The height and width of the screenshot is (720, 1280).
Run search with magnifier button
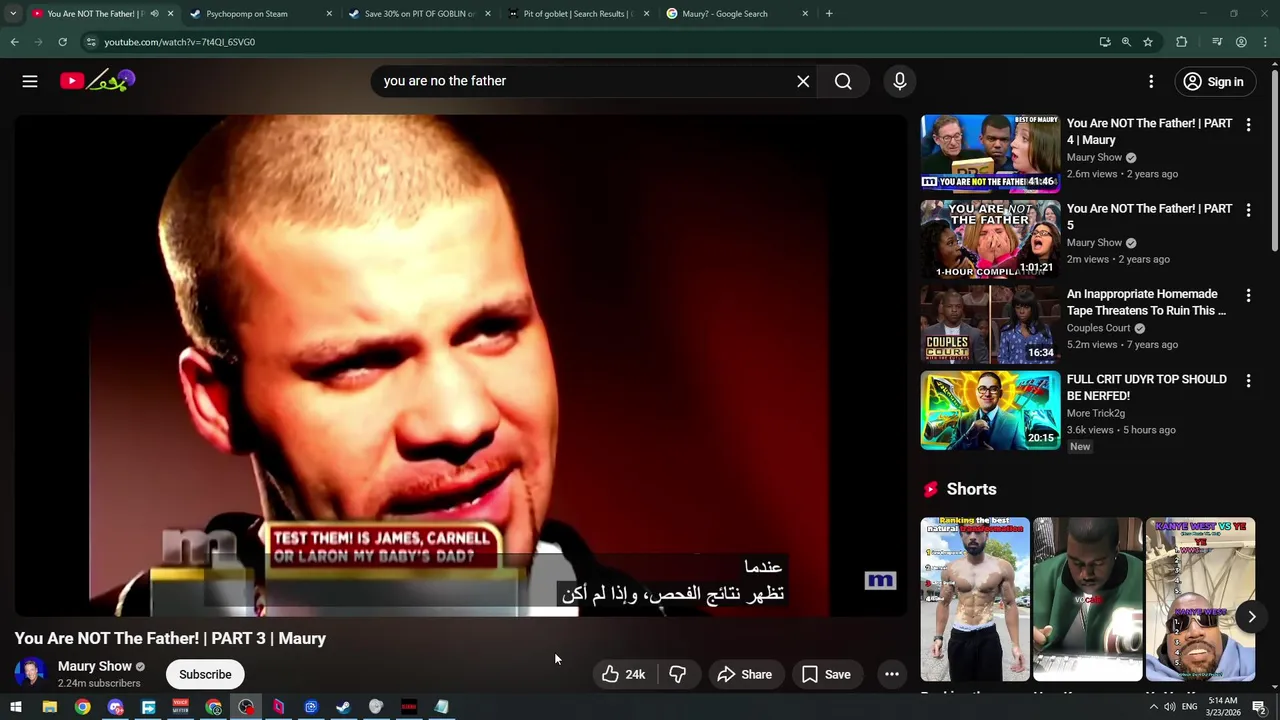point(843,81)
